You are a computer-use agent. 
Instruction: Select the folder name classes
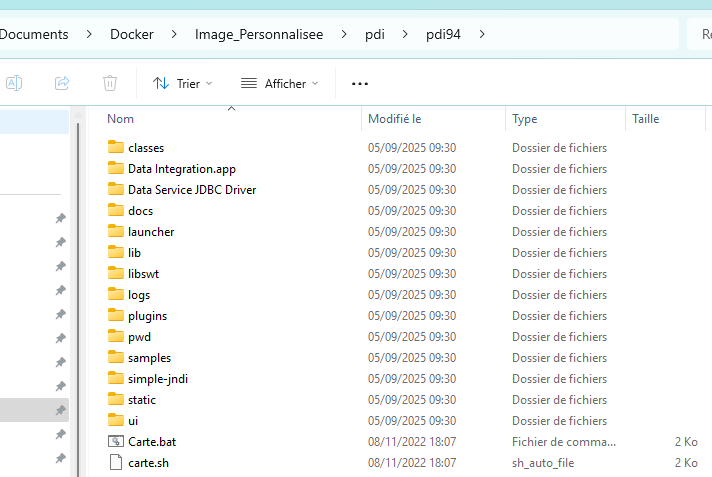click(146, 148)
